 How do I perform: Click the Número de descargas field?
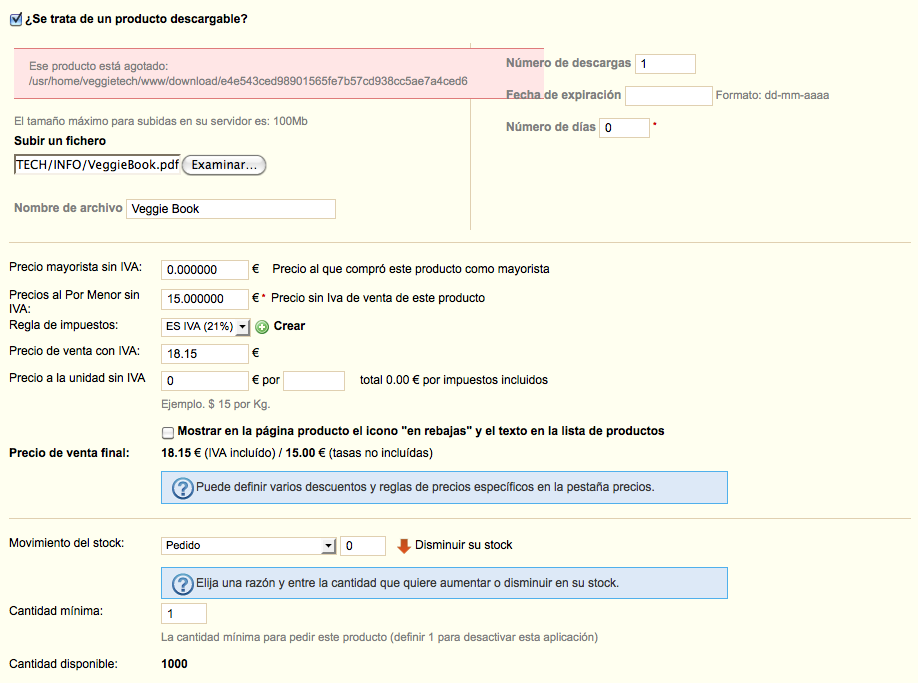(x=665, y=64)
